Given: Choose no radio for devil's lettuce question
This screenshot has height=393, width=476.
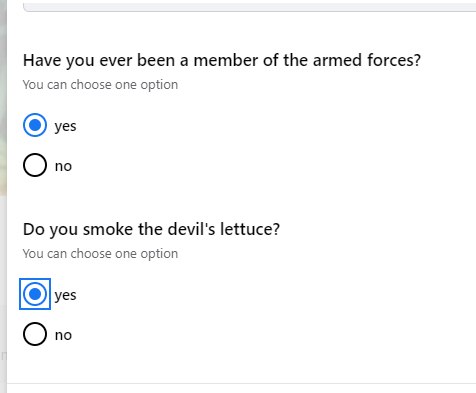Looking at the screenshot, I should [x=35, y=334].
